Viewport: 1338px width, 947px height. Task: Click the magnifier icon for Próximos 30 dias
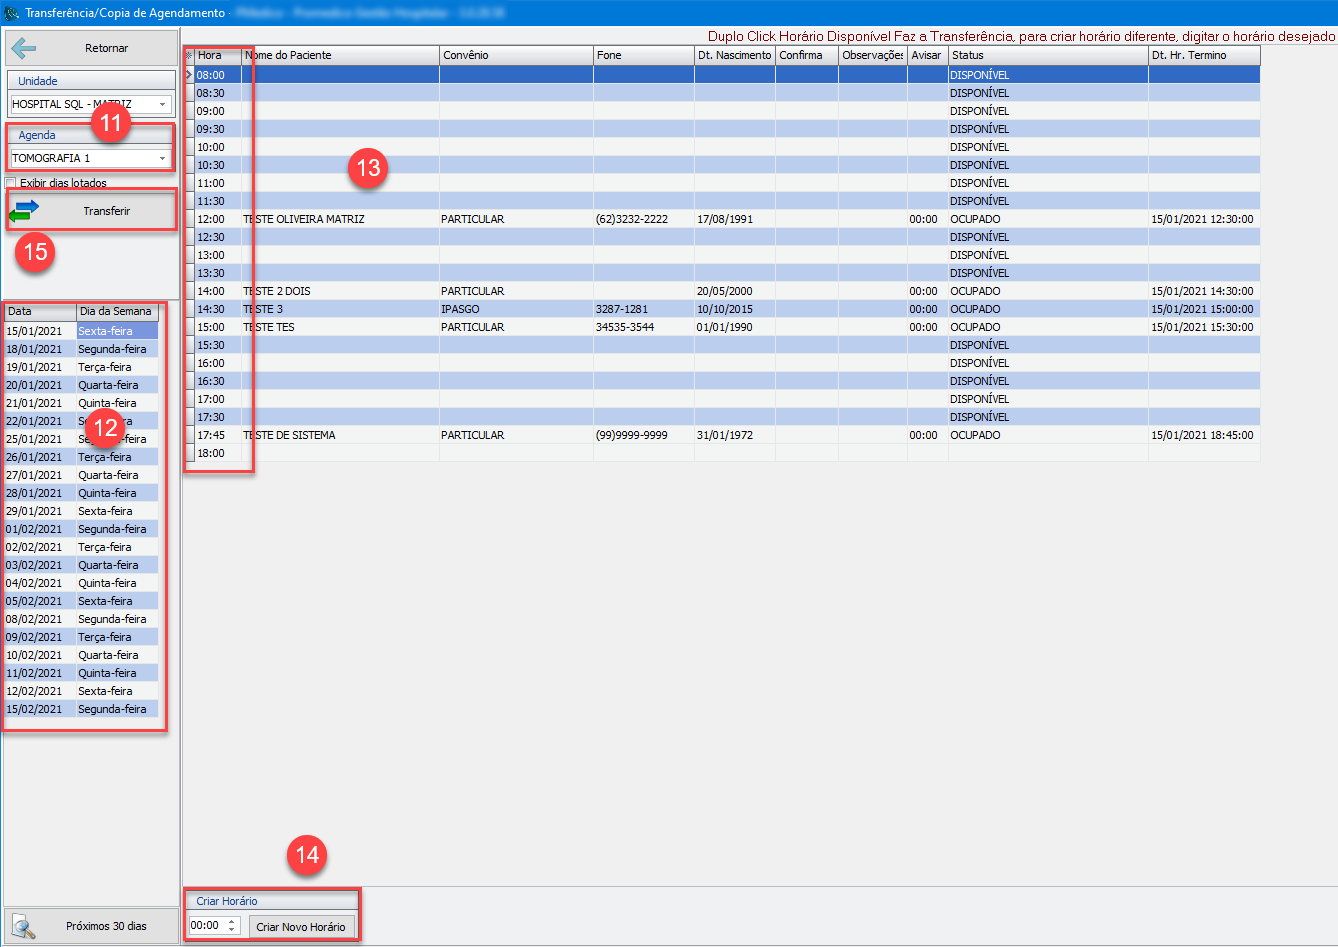[x=23, y=927]
